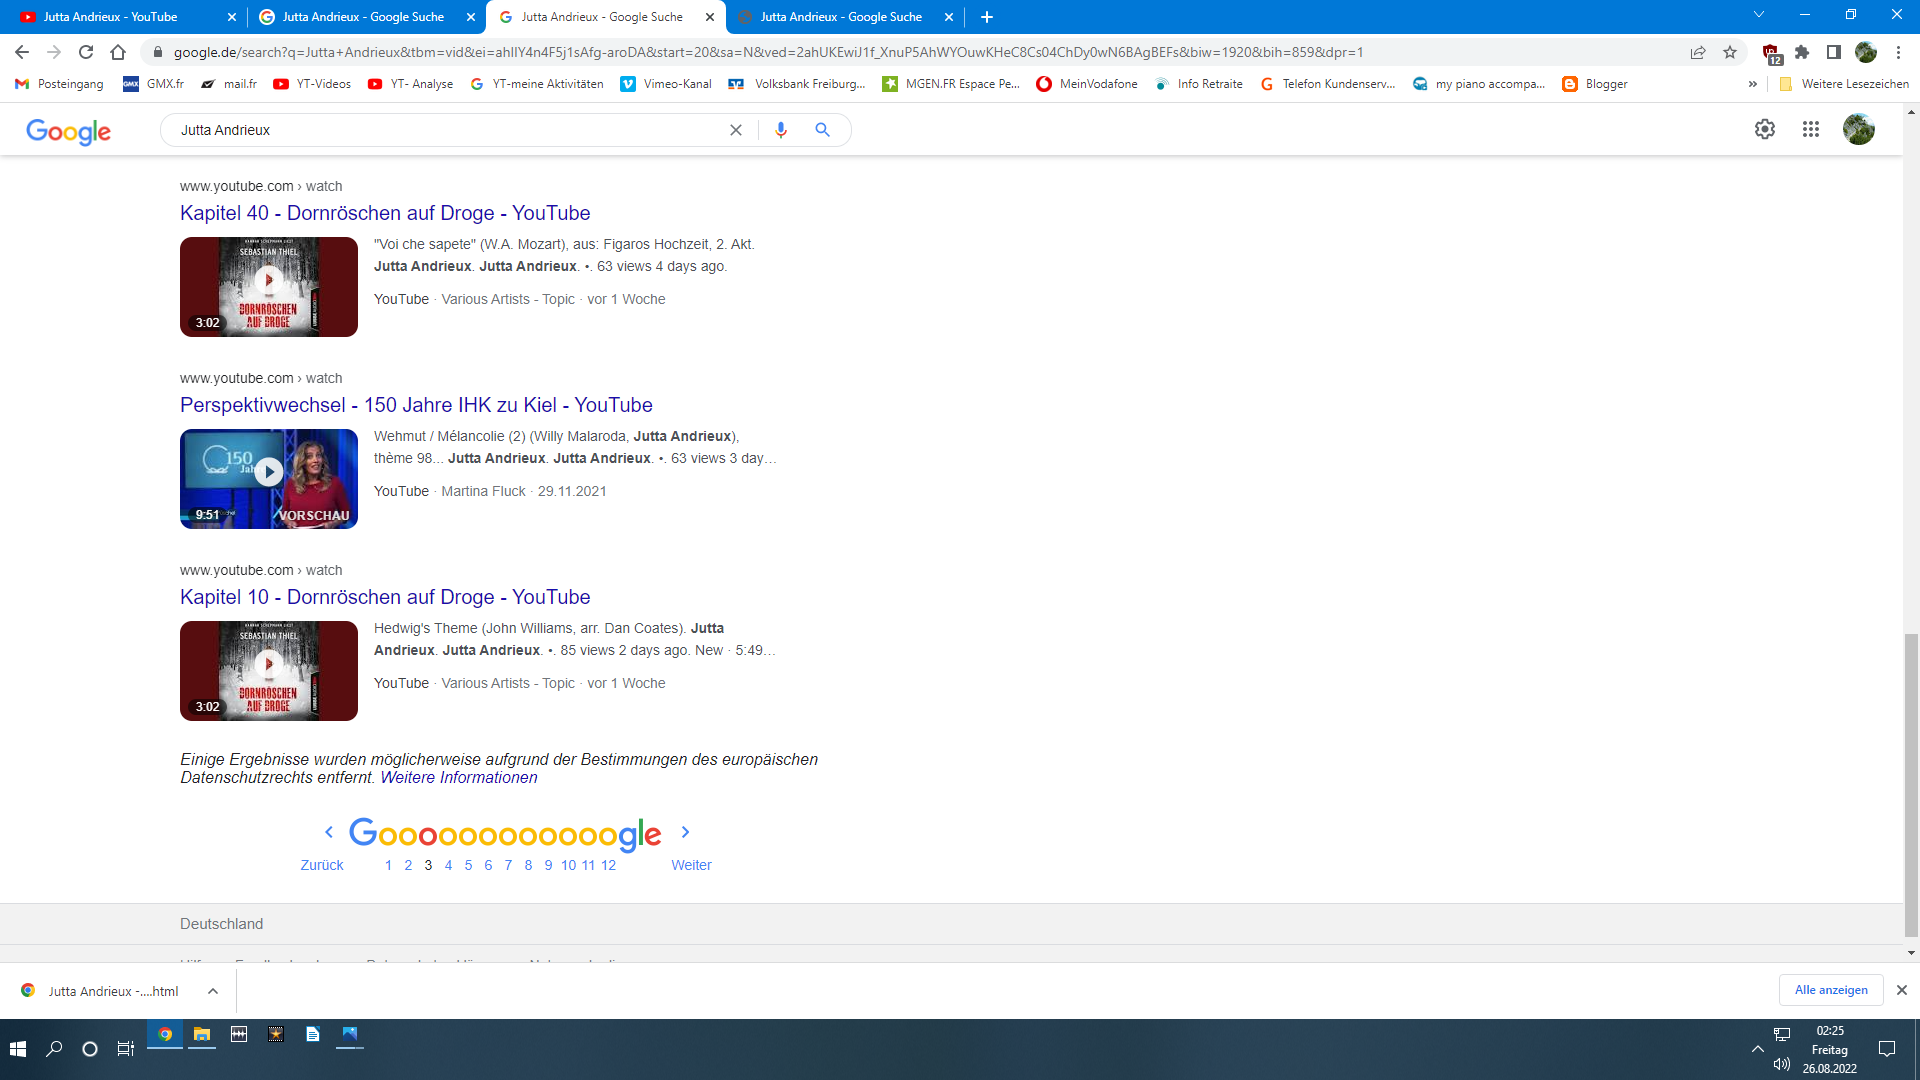Screen dimensions: 1920x1080
Task: Go to results page 4
Action: point(448,865)
